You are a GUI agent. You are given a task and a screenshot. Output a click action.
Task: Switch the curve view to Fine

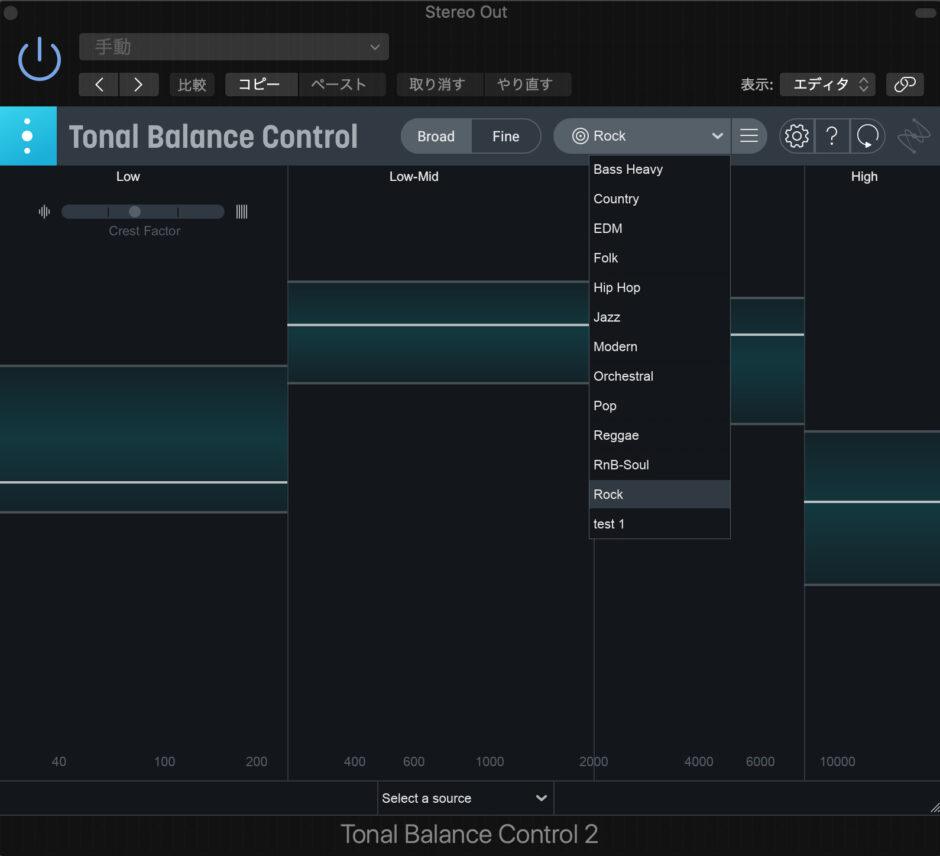505,136
